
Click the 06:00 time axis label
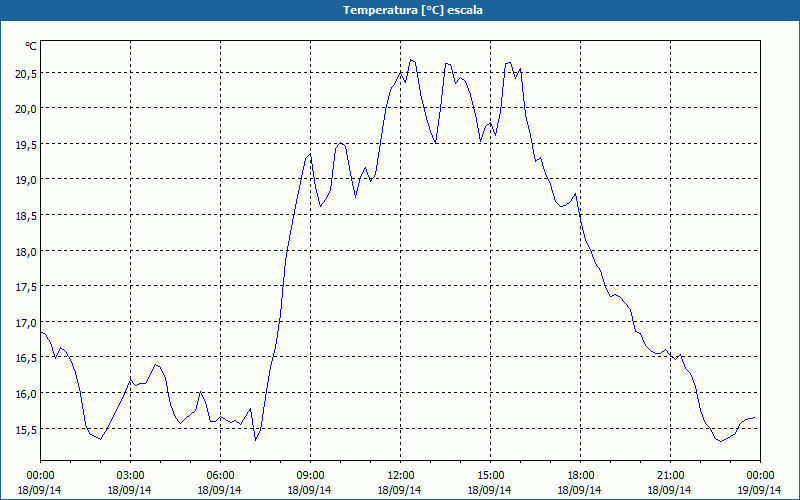coord(220,476)
